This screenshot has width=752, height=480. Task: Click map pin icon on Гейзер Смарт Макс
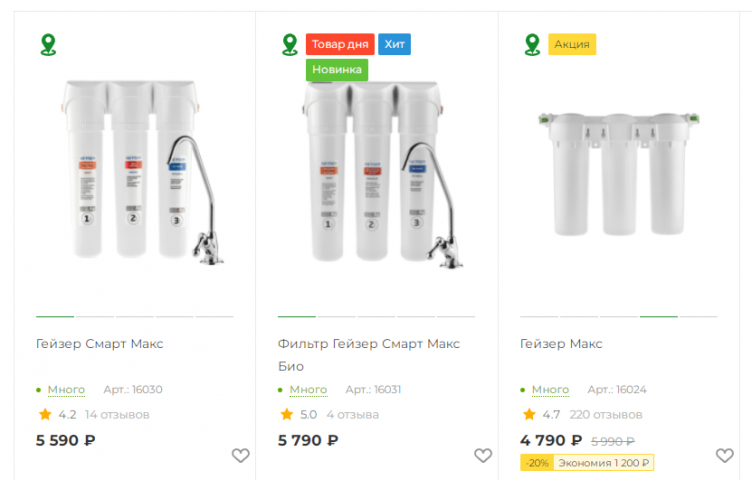[x=48, y=45]
